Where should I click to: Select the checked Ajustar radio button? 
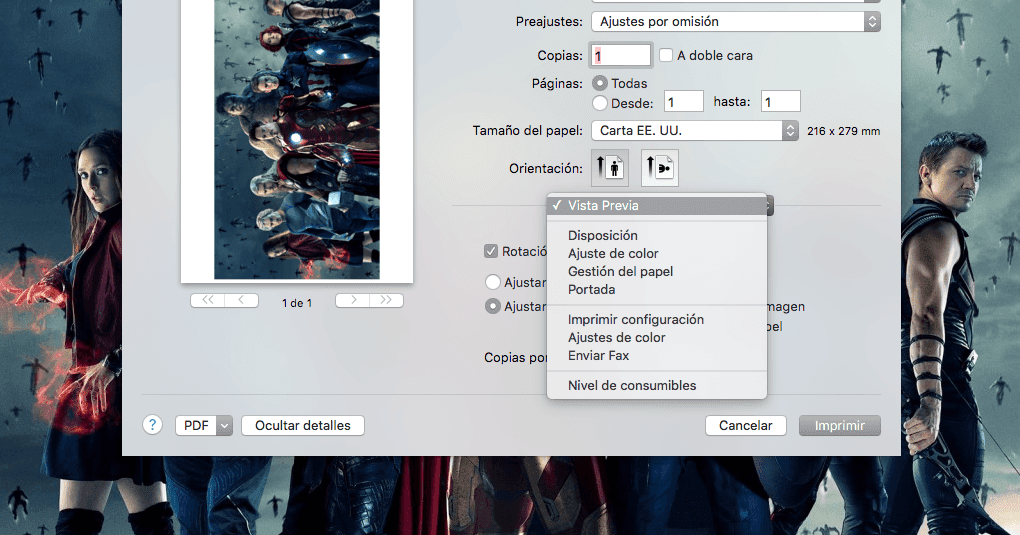point(492,306)
